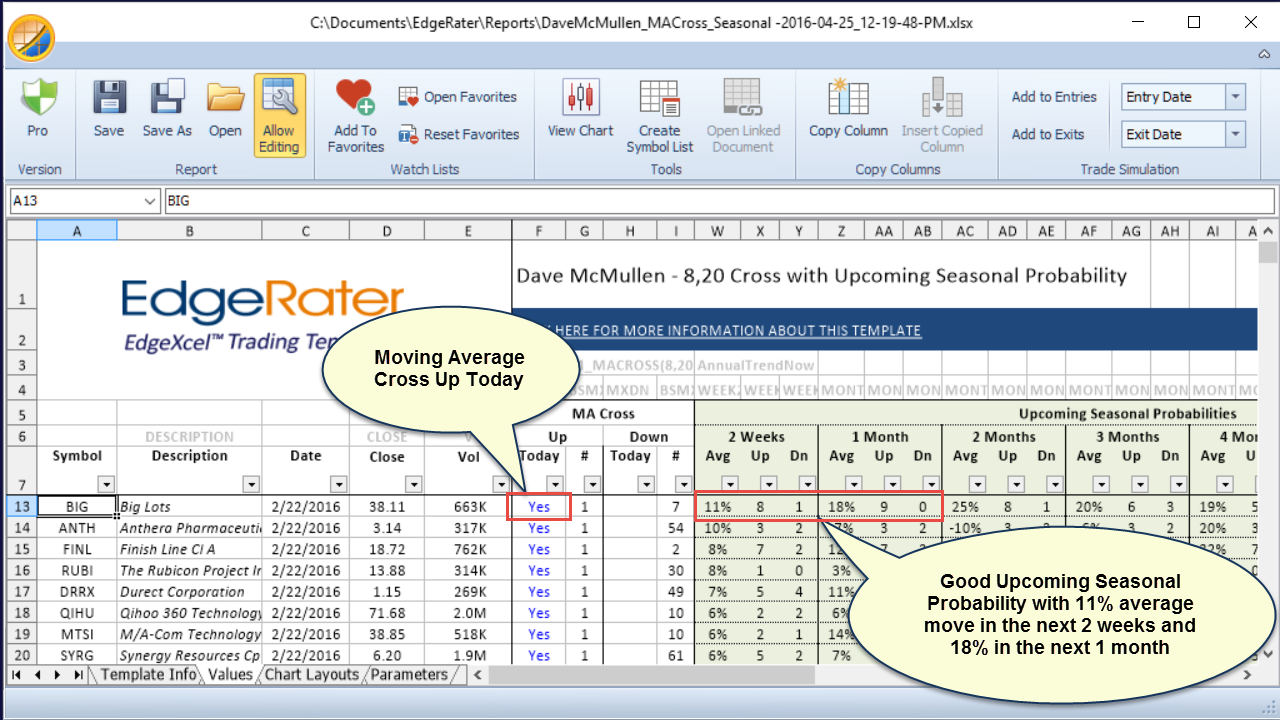This screenshot has height=720, width=1280.
Task: Select the ANTH symbol cell
Action: [x=77, y=528]
